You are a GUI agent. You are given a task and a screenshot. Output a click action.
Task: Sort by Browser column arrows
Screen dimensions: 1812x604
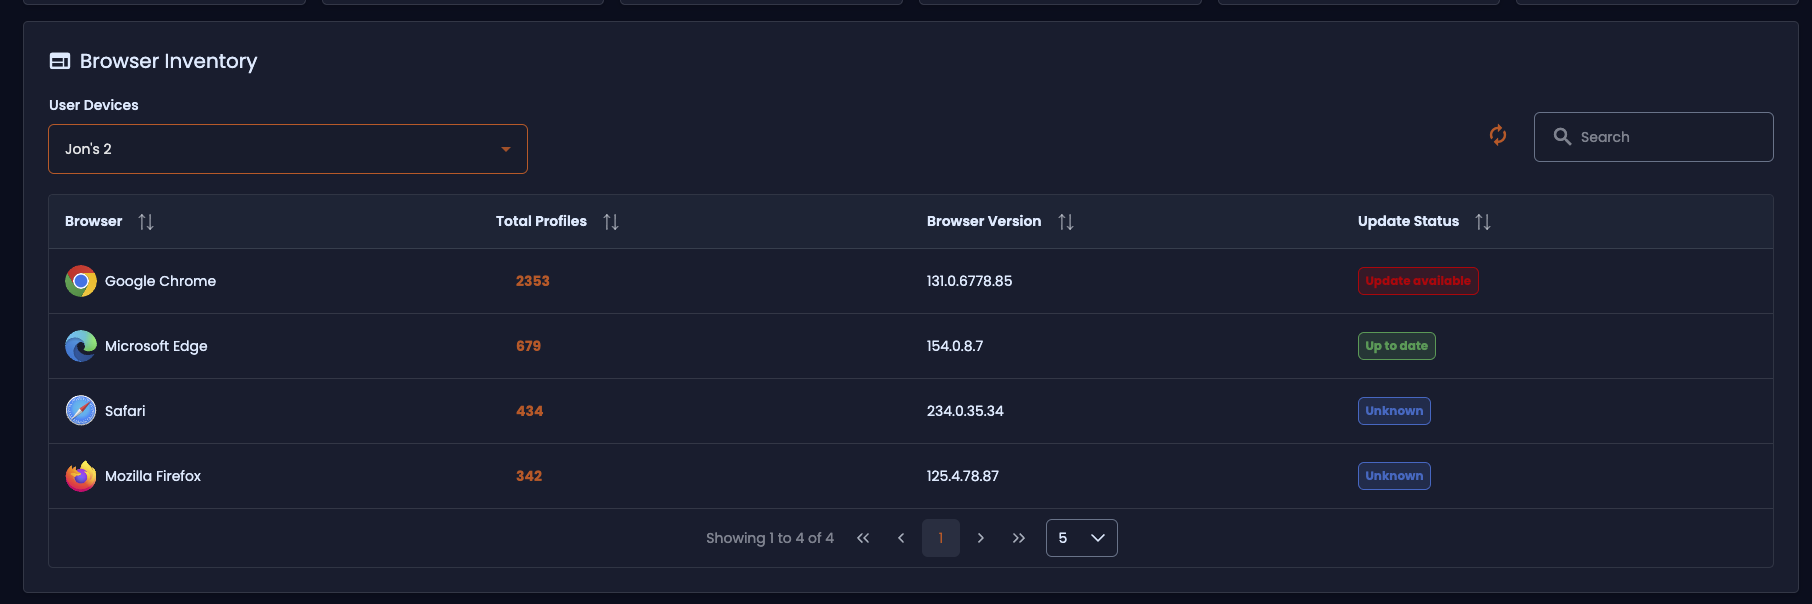146,222
